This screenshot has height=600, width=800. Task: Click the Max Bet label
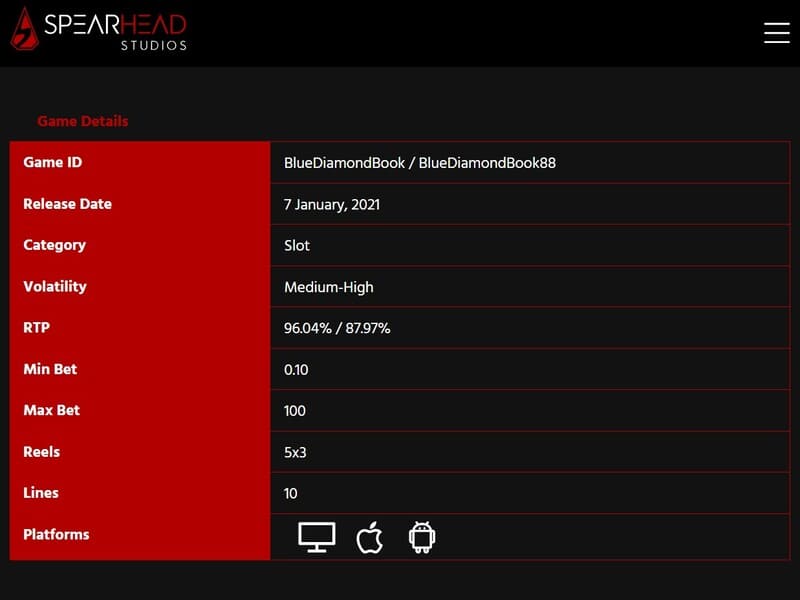coord(52,410)
